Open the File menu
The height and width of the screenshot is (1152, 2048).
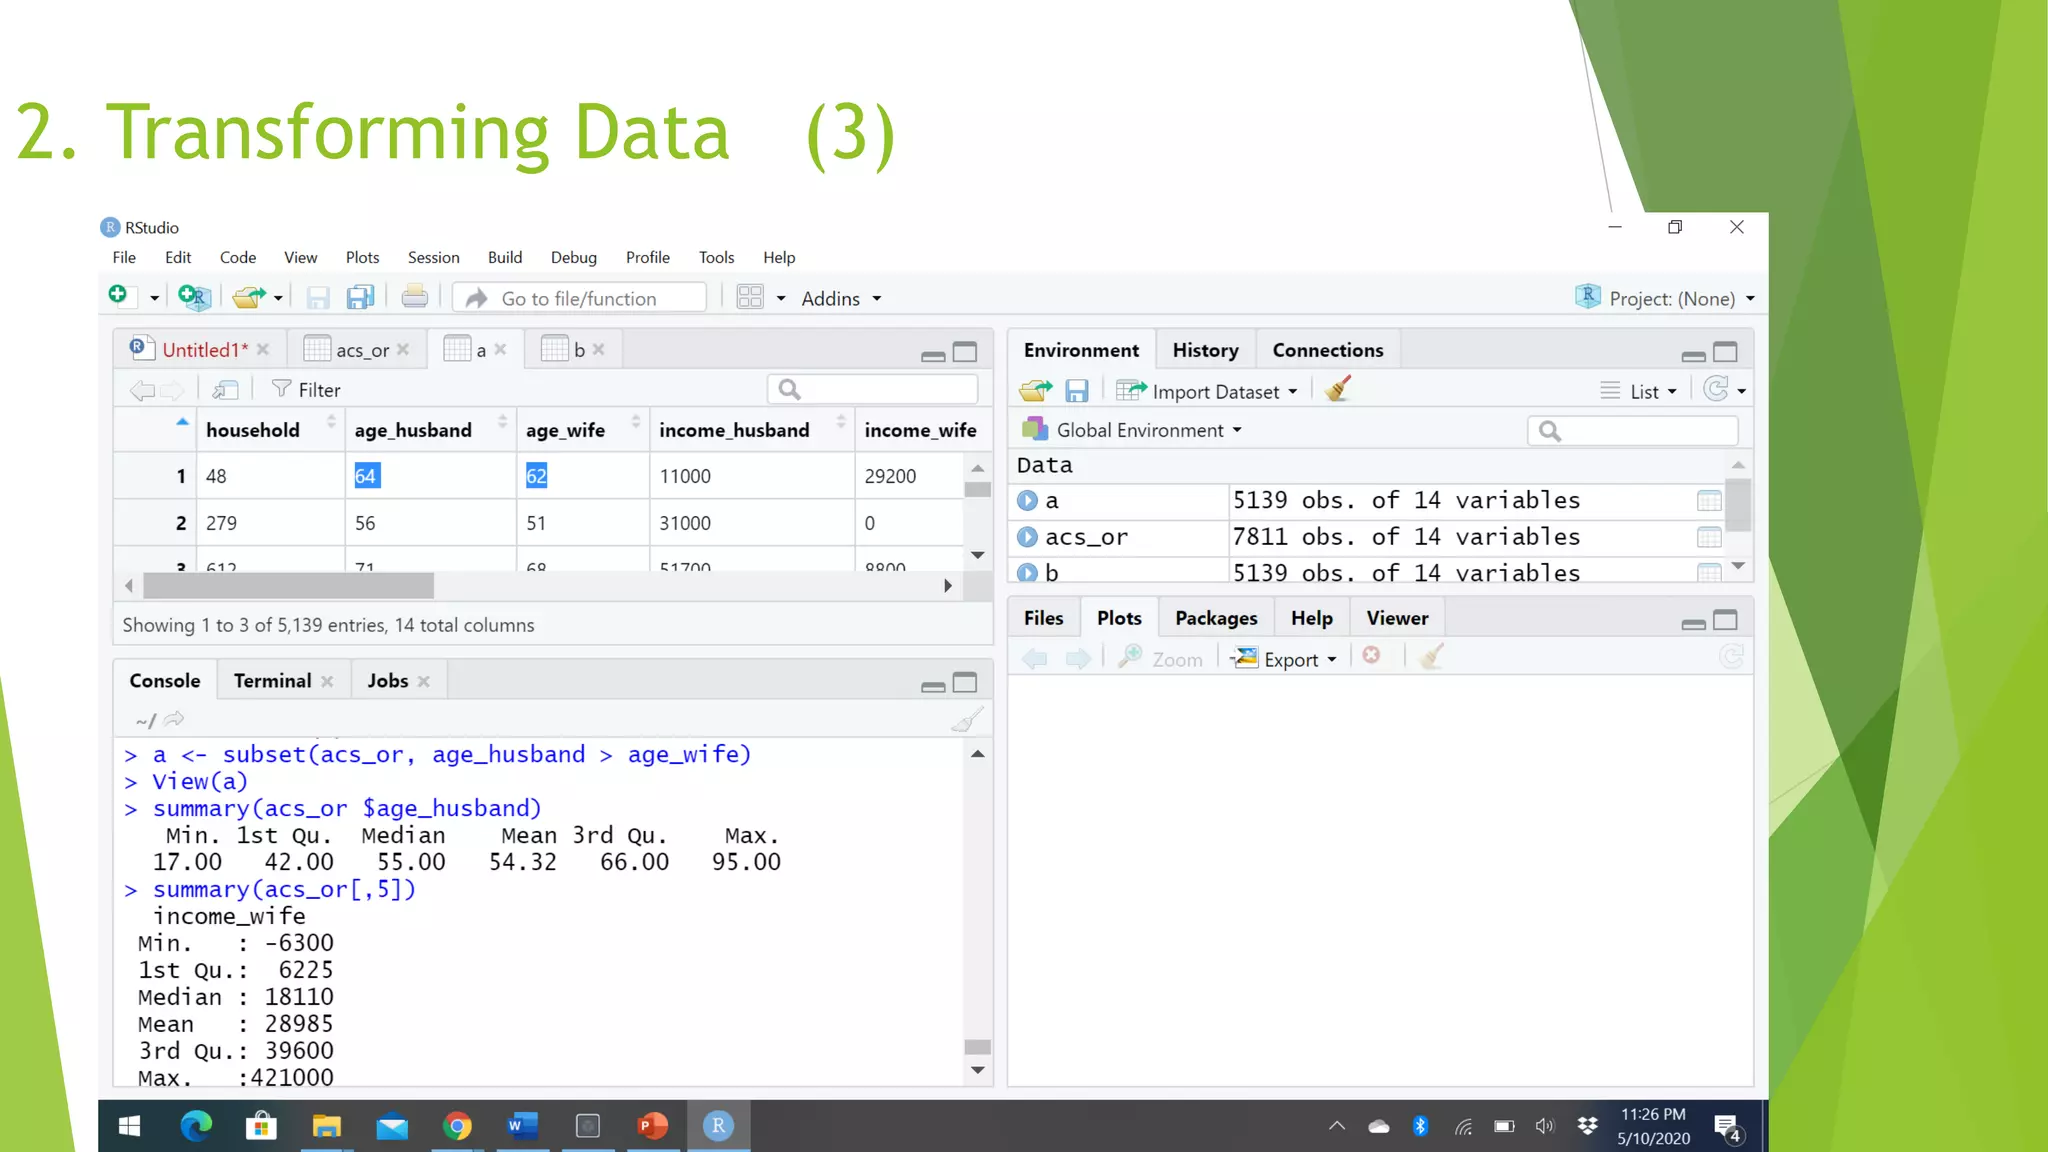tap(124, 257)
